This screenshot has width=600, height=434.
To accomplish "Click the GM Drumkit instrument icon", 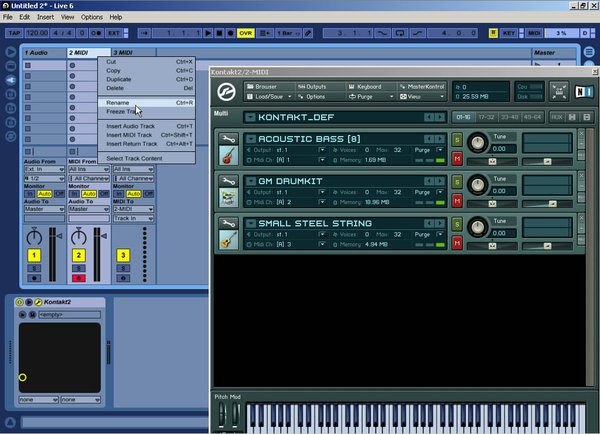I will click(x=228, y=198).
